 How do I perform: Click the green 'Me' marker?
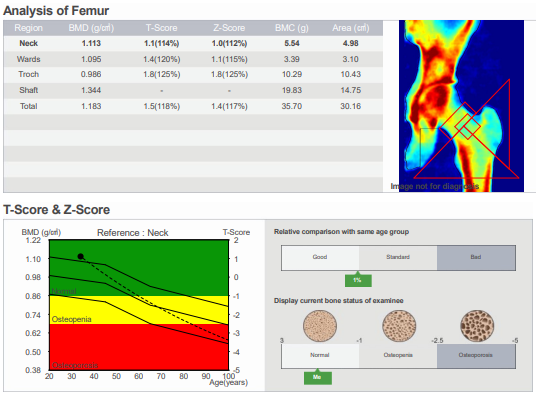(x=318, y=377)
